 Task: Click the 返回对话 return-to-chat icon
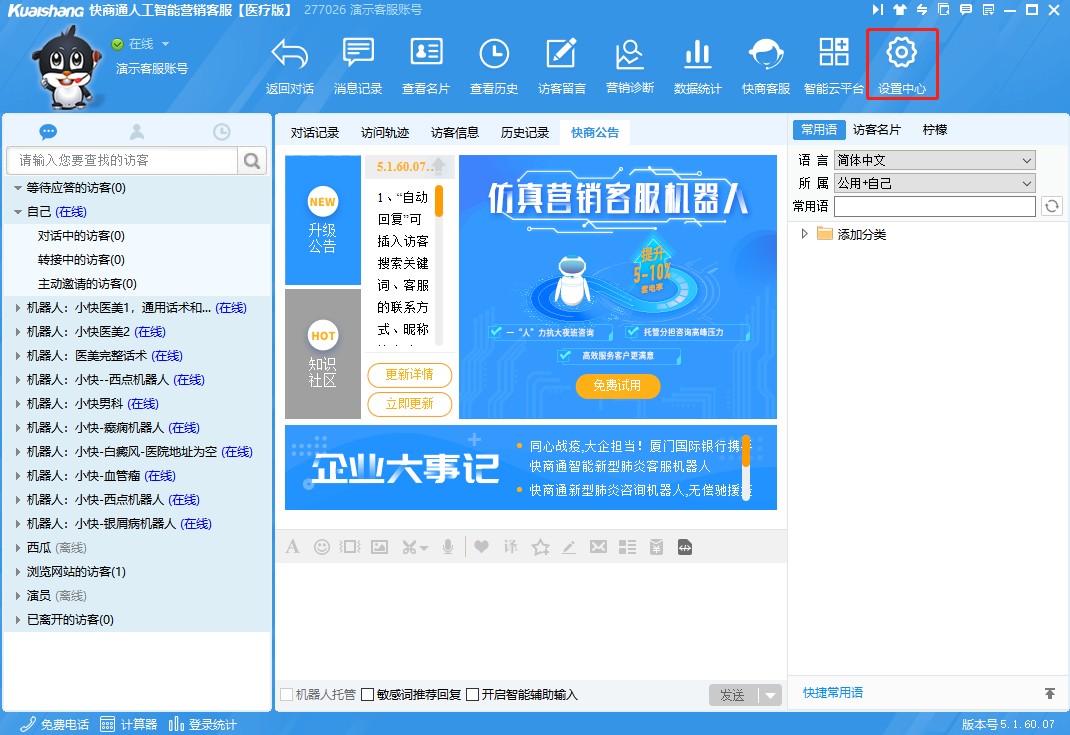point(288,62)
